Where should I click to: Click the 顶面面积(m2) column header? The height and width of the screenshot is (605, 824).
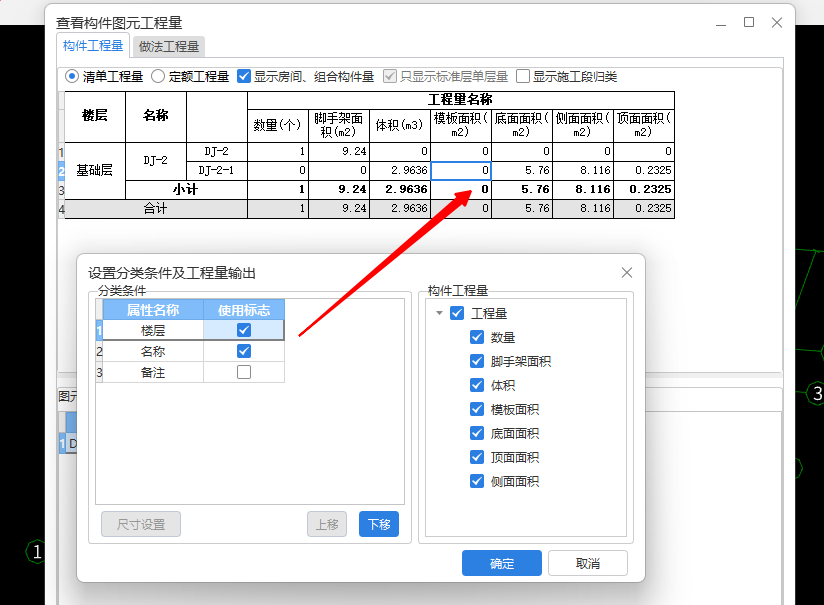[644, 125]
